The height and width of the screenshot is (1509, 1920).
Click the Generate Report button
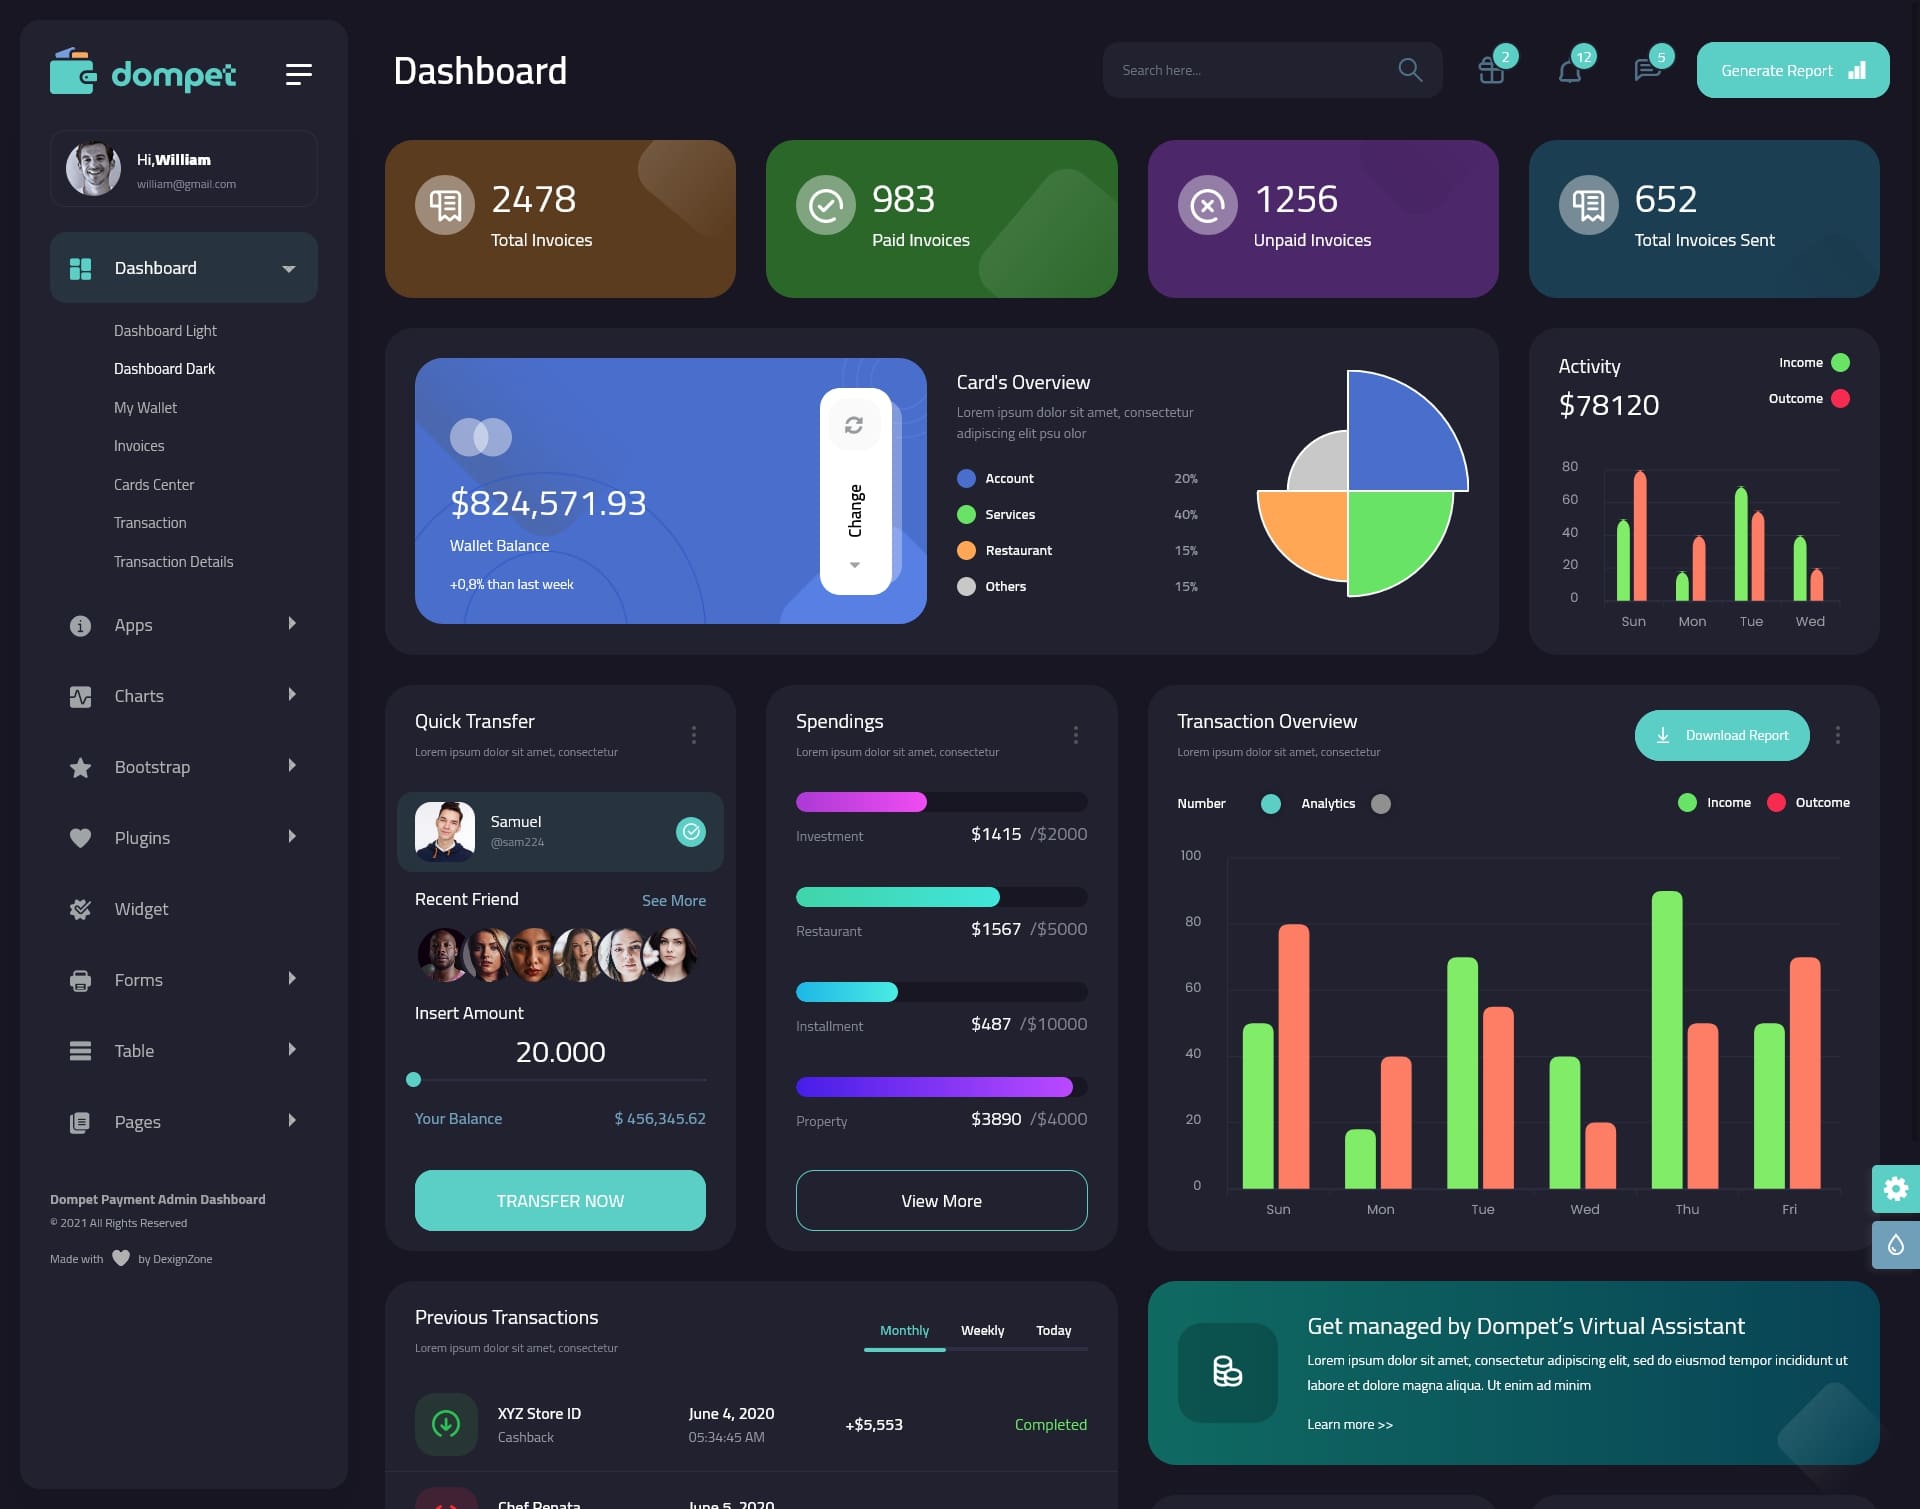[x=1792, y=70]
